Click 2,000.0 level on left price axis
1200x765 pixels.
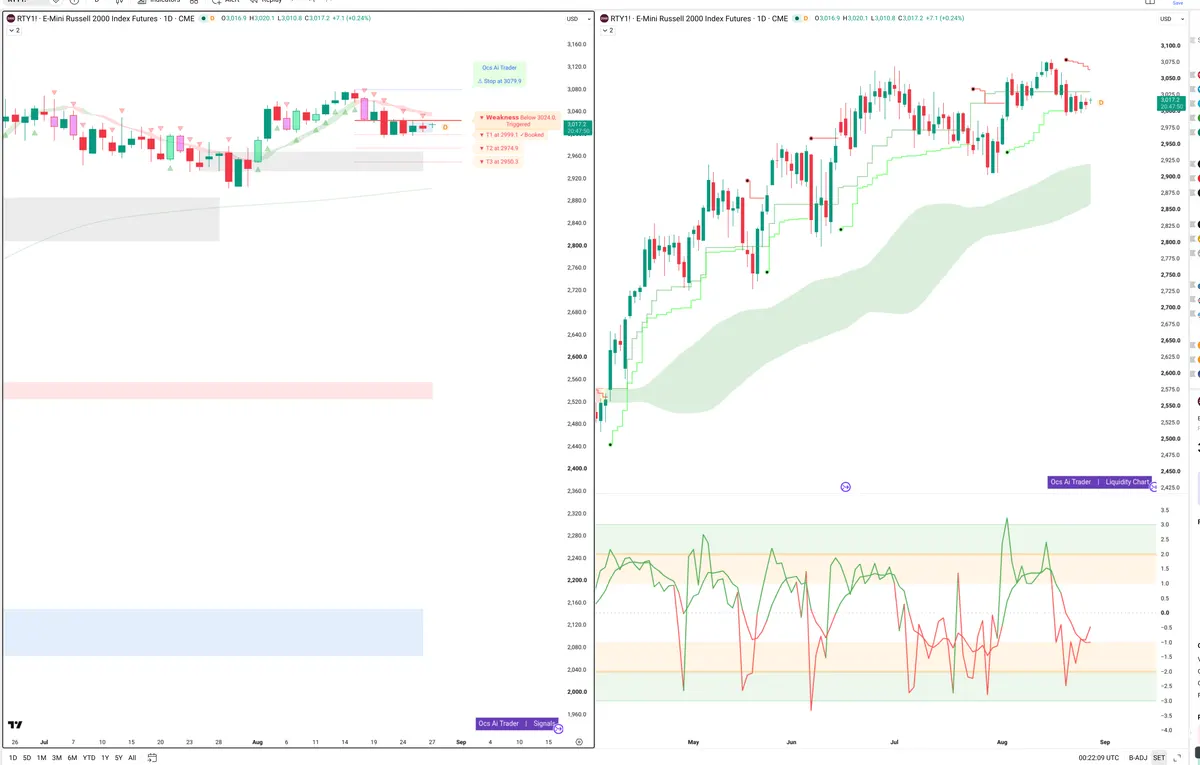click(x=577, y=692)
